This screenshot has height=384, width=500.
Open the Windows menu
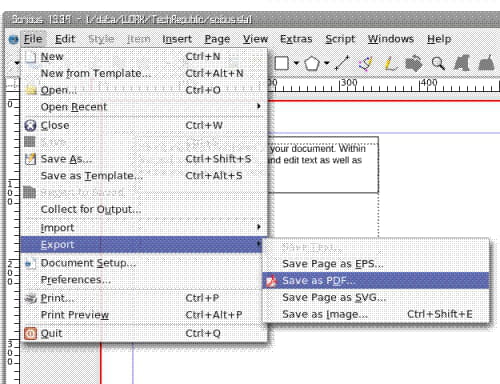pyautogui.click(x=391, y=39)
